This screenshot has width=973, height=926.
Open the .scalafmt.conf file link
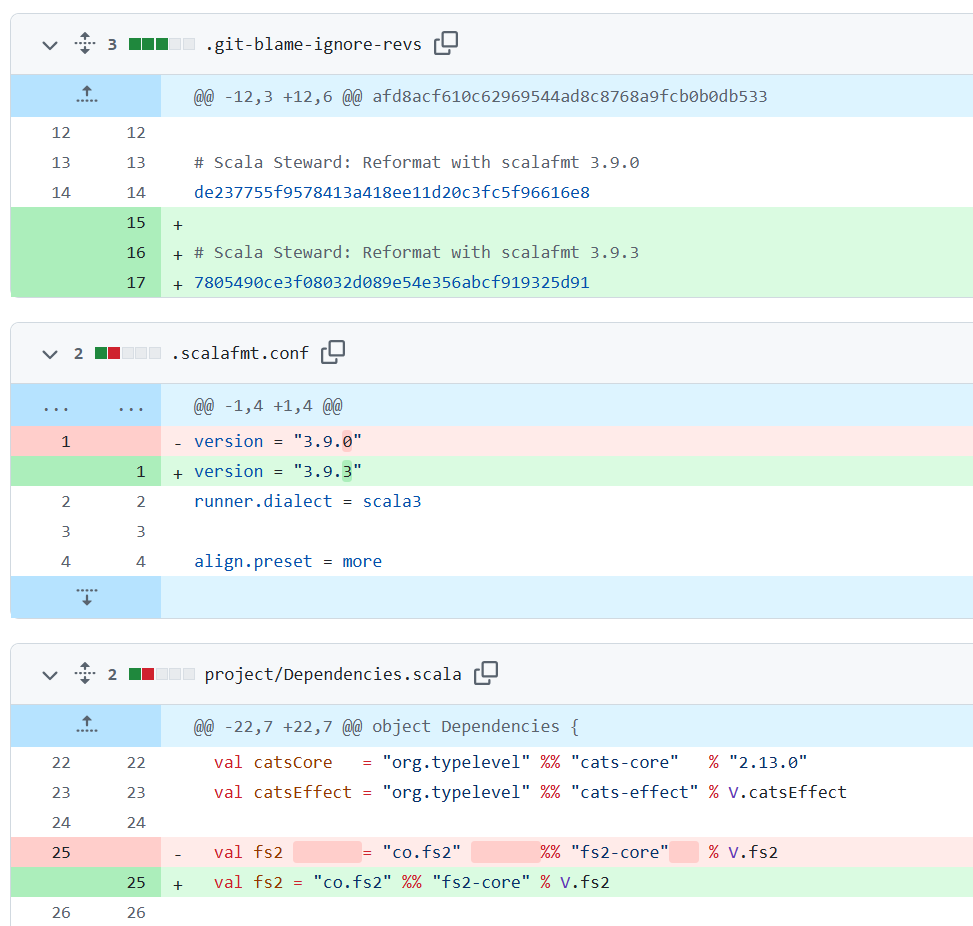pyautogui.click(x=239, y=353)
